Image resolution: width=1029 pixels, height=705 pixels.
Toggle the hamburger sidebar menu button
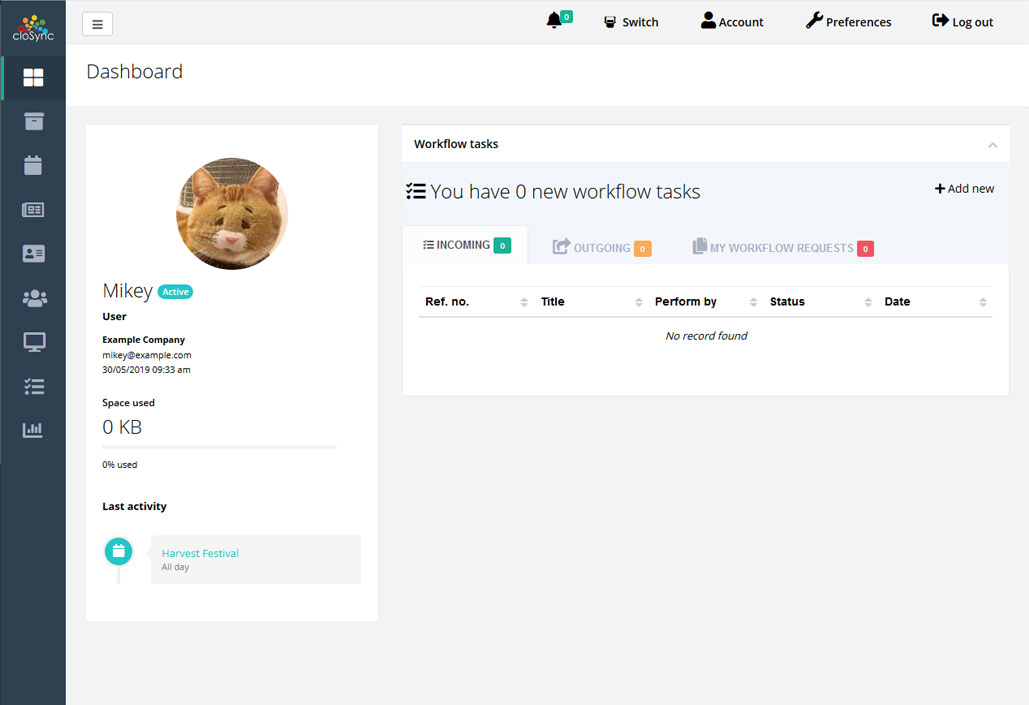click(97, 24)
